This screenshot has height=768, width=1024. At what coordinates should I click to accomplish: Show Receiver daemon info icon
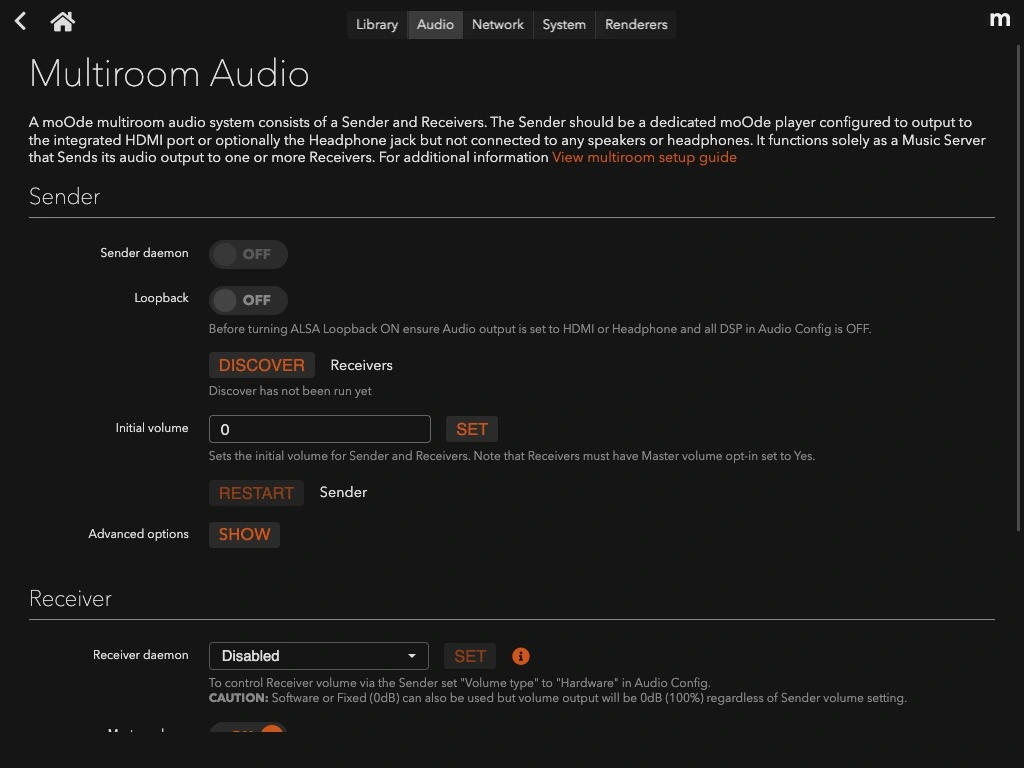coord(520,656)
